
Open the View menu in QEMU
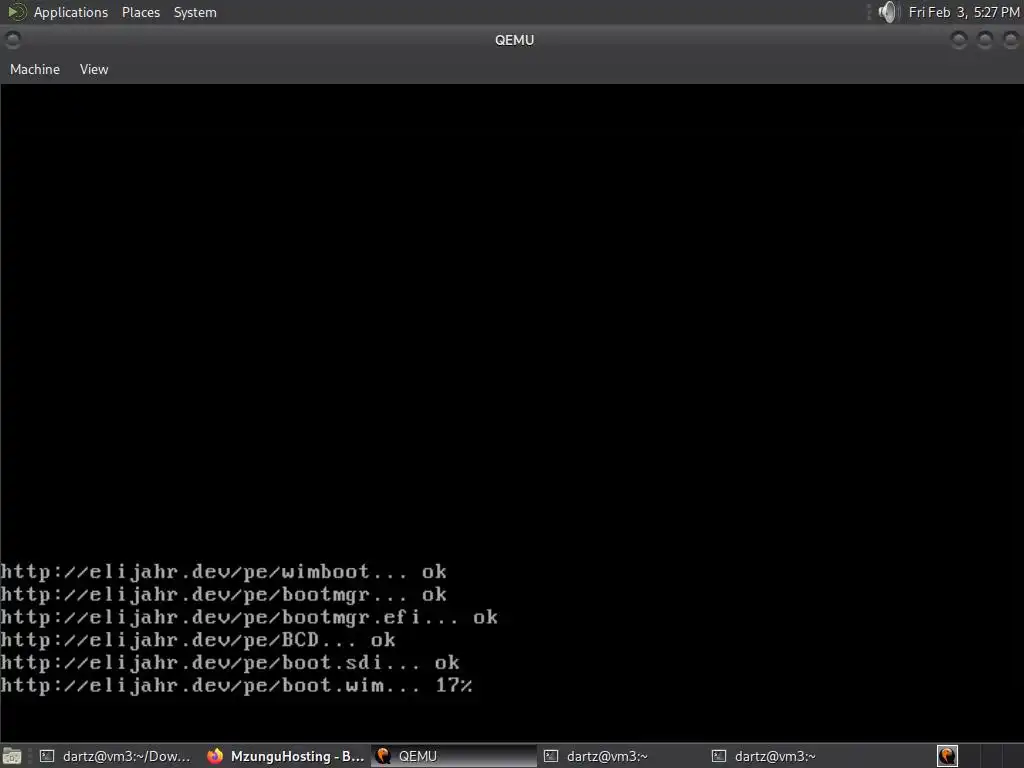(94, 69)
